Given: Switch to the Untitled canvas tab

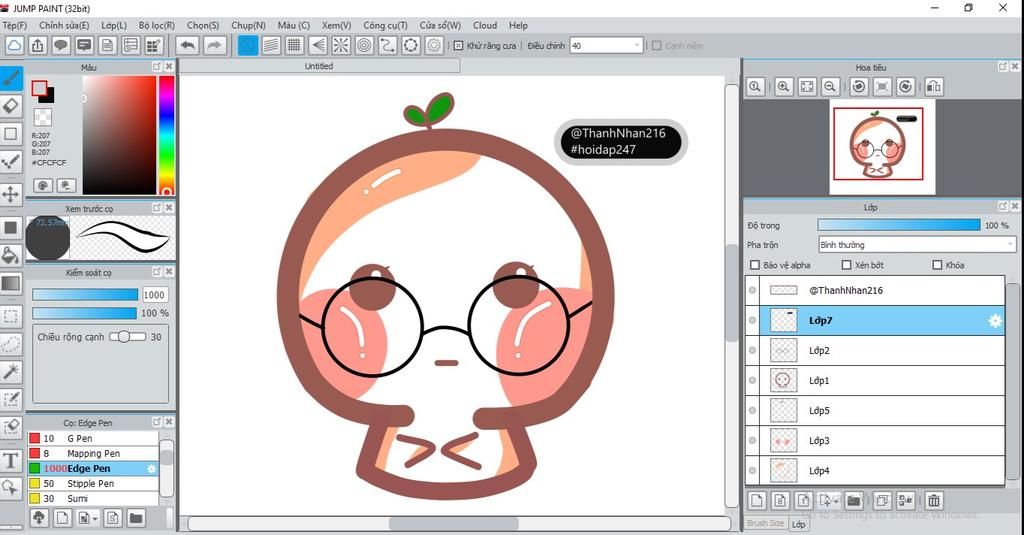Looking at the screenshot, I should click(x=319, y=66).
